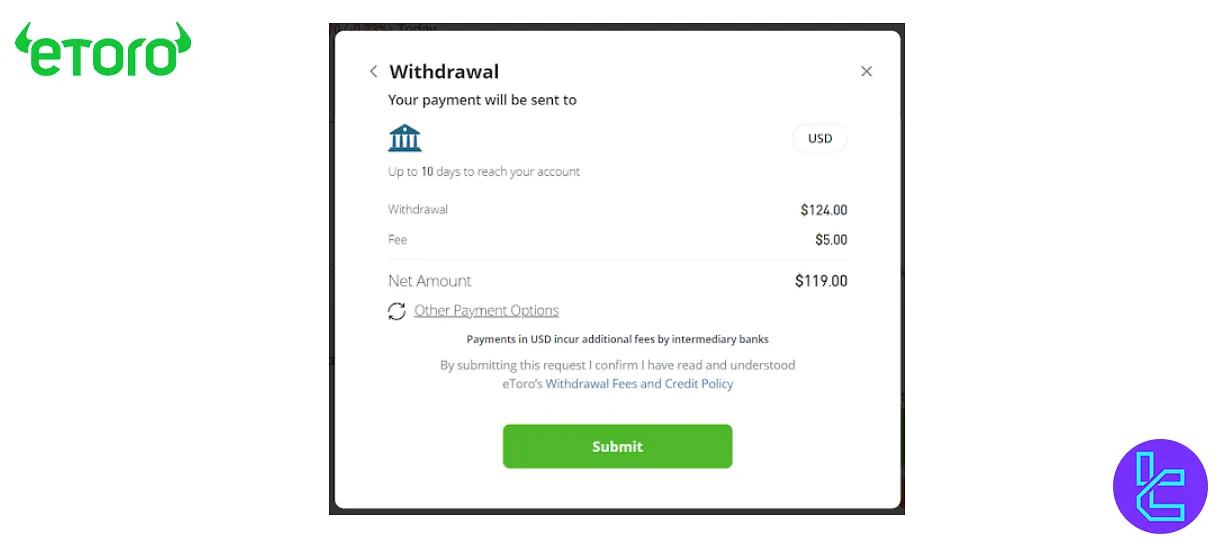Click the $124.00 withdrawal amount
This screenshot has height=542, width=1222.
[823, 210]
